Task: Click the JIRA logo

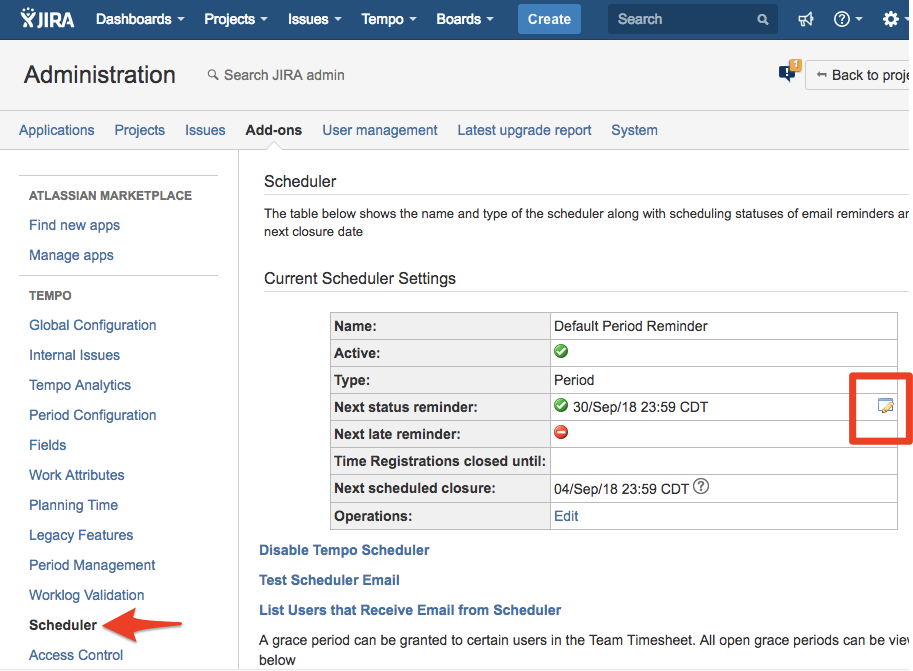Action: click(47, 19)
